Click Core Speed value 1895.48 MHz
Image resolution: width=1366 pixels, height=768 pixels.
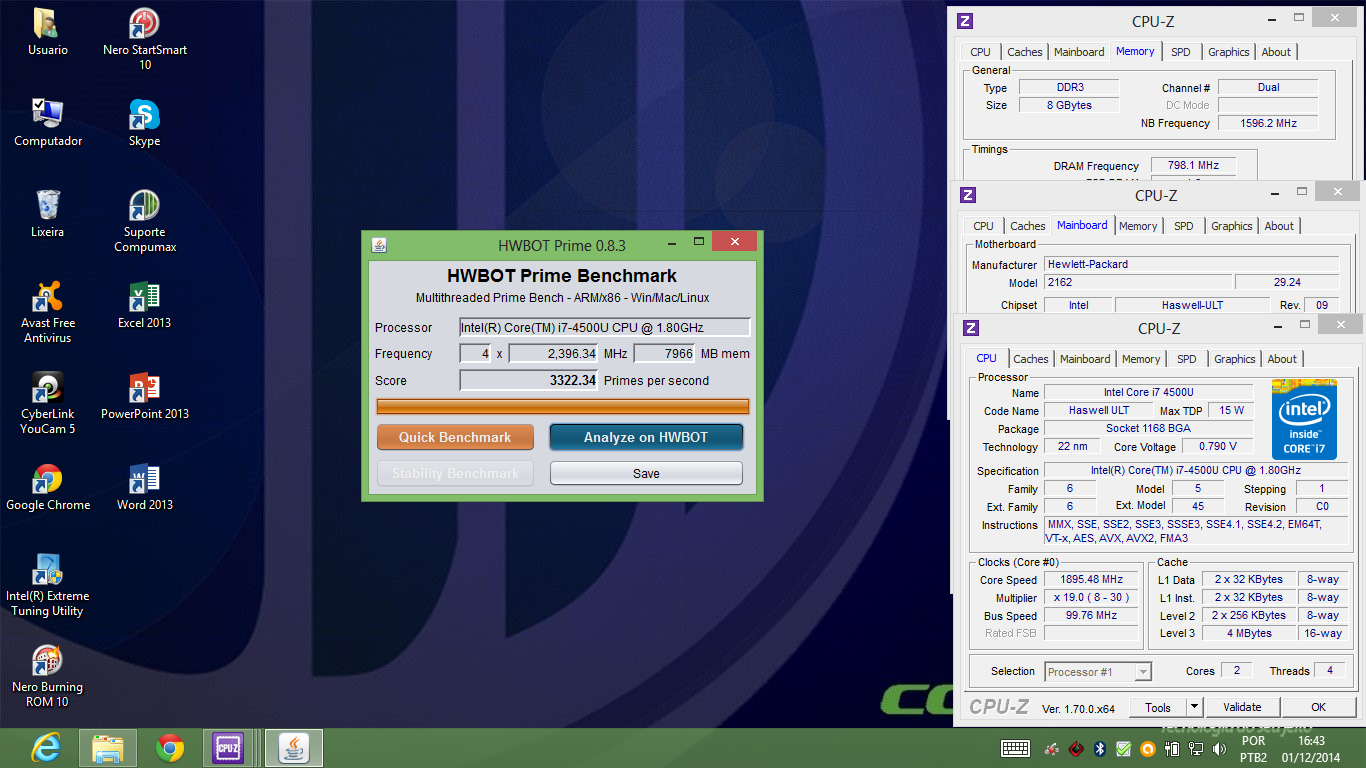(1091, 579)
